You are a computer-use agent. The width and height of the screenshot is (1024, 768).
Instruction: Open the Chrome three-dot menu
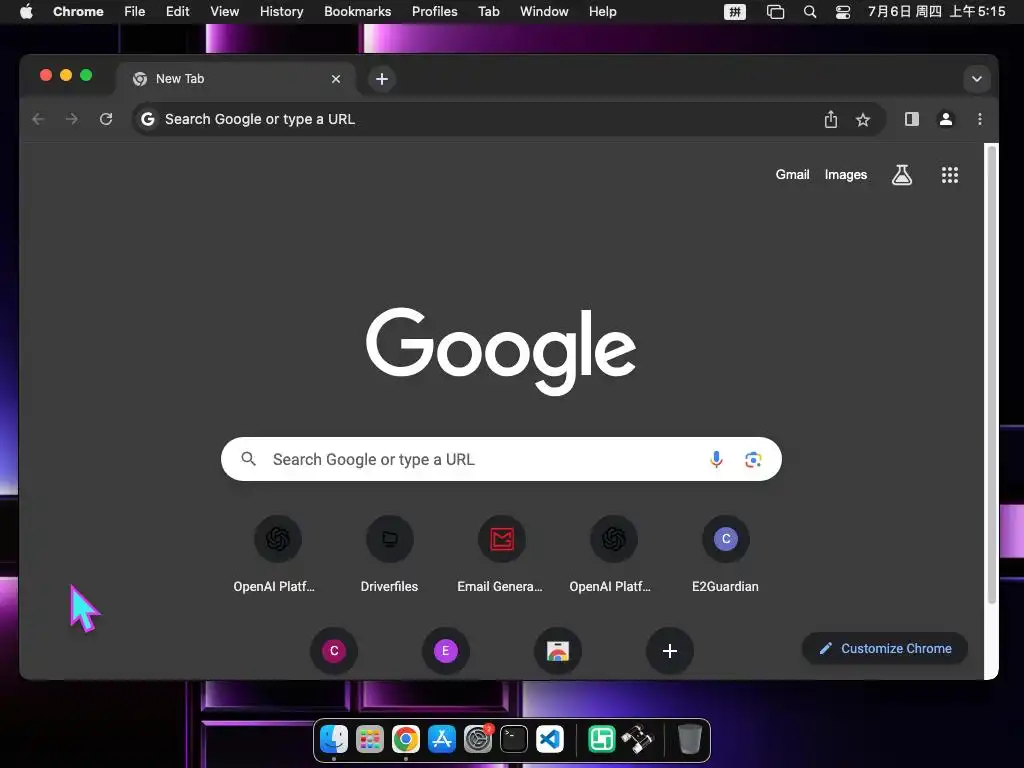980,119
